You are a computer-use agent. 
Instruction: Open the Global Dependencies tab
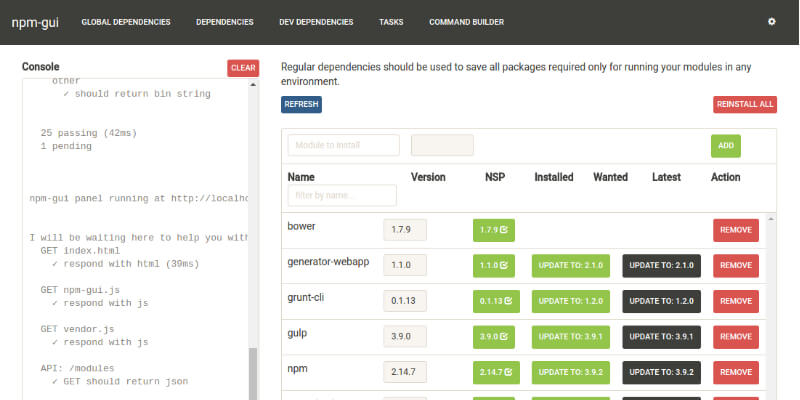125,22
